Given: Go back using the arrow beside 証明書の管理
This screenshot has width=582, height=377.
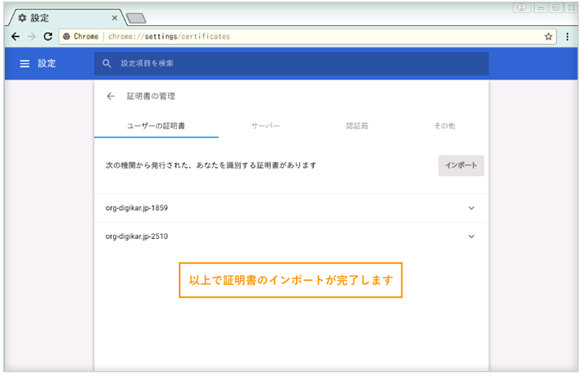Looking at the screenshot, I should (x=111, y=96).
